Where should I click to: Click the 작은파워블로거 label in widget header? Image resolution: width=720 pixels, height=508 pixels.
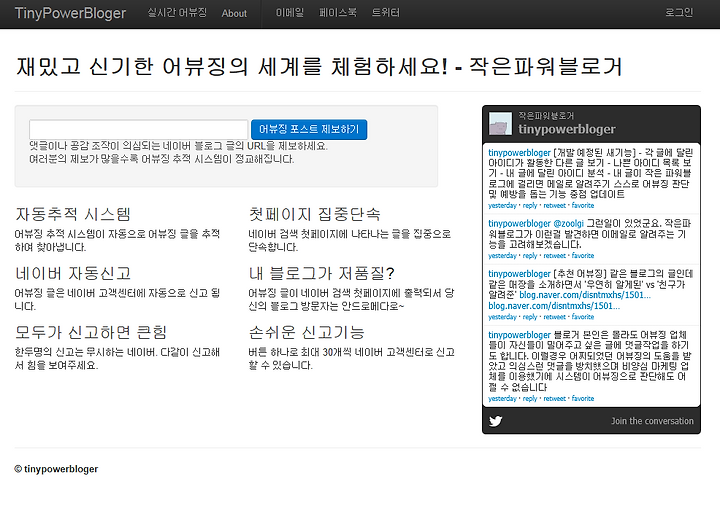[x=546, y=115]
